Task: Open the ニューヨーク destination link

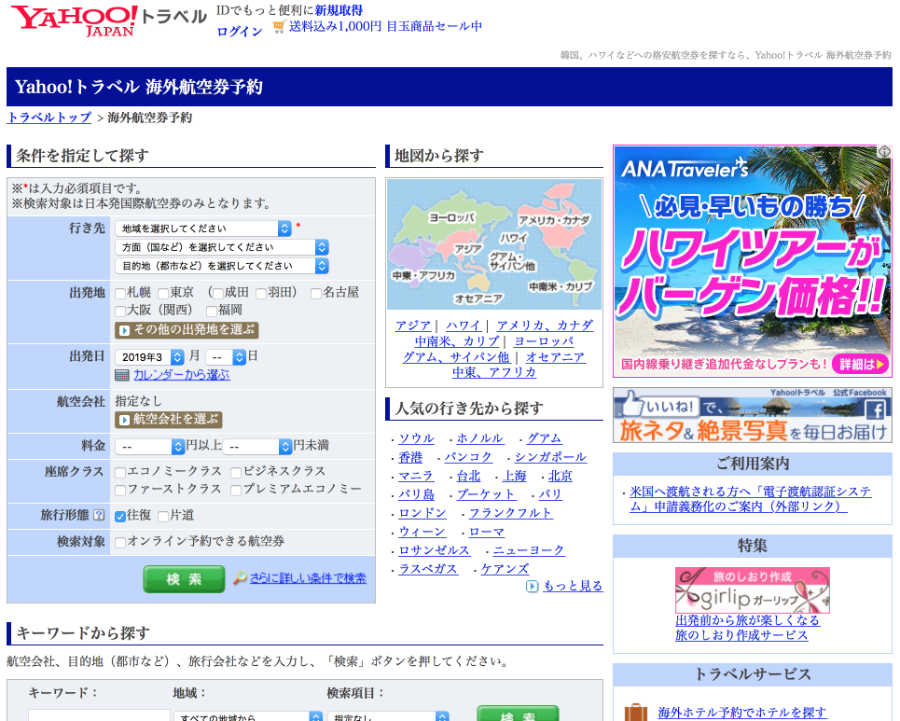Action: [529, 551]
